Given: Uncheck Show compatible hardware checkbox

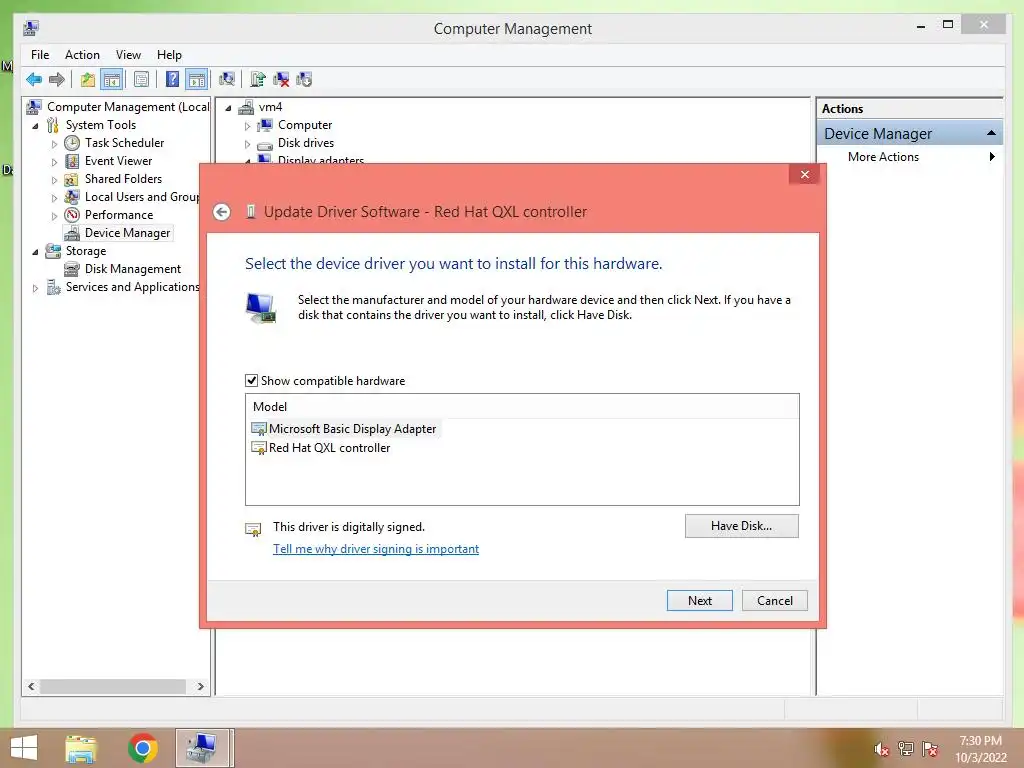Looking at the screenshot, I should coord(251,381).
